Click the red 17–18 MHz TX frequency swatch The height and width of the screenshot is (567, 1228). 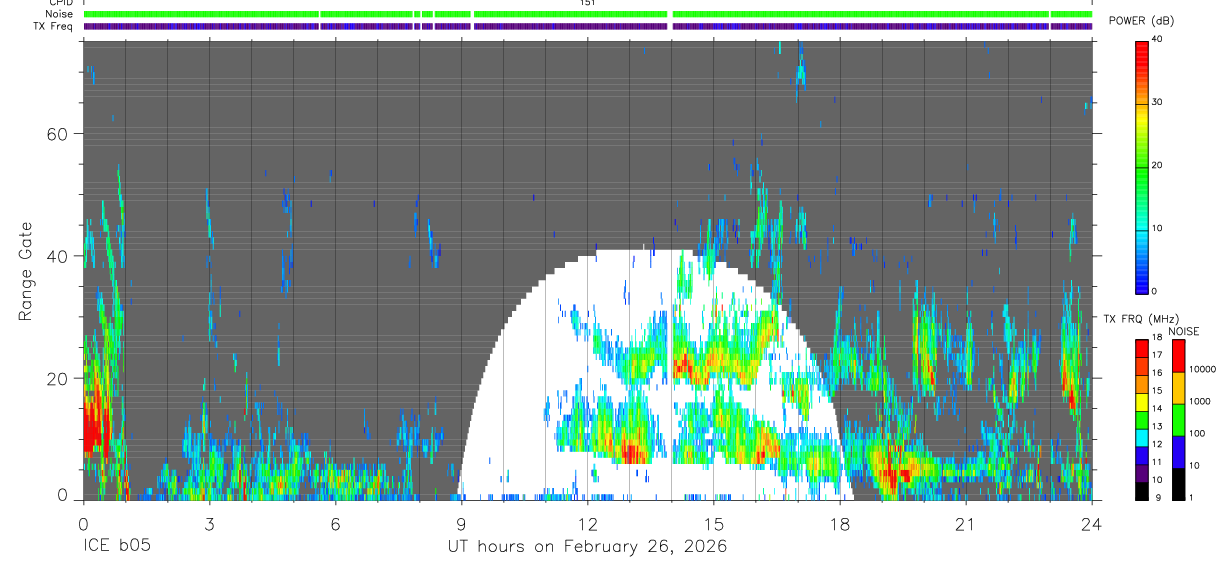pyautogui.click(x=1141, y=349)
